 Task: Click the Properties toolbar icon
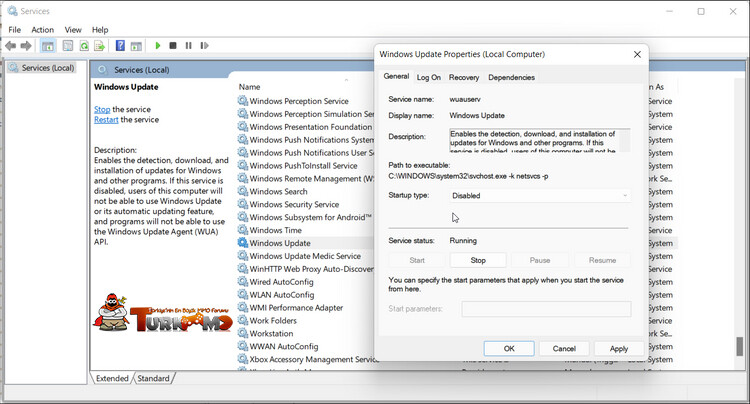[68, 46]
